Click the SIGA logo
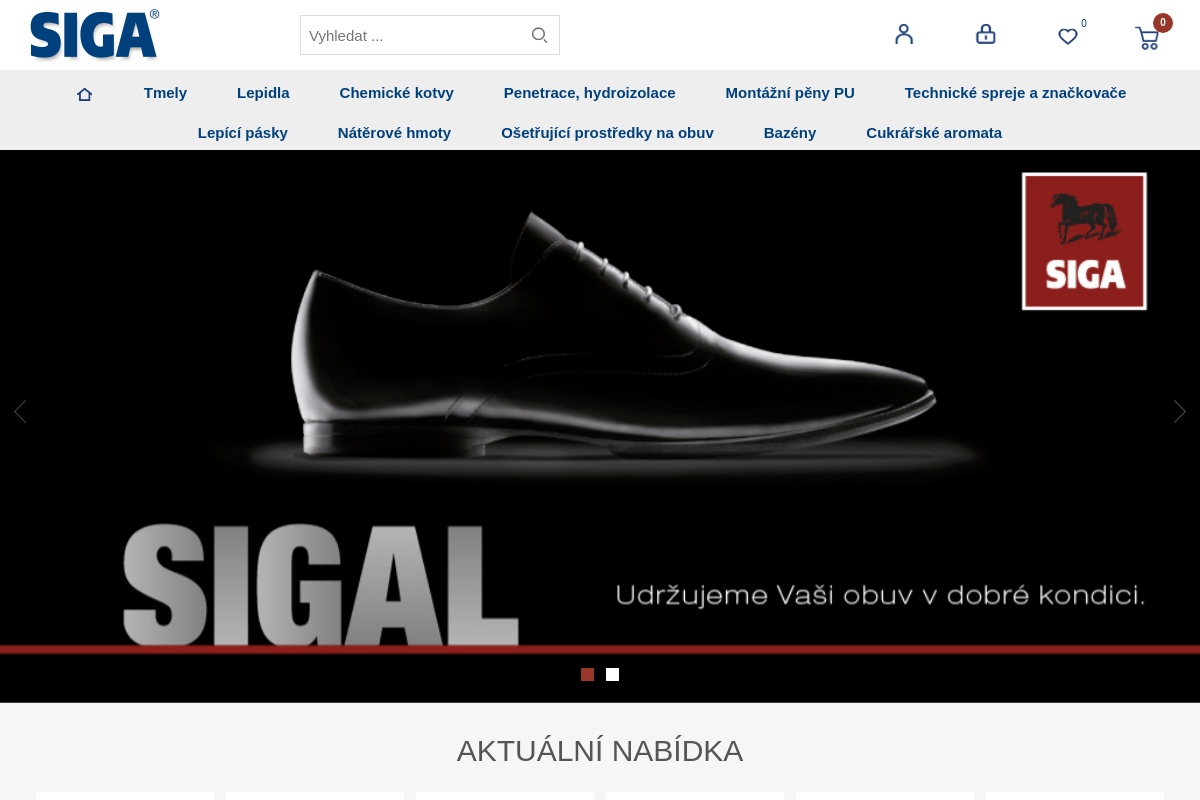 pyautogui.click(x=94, y=36)
